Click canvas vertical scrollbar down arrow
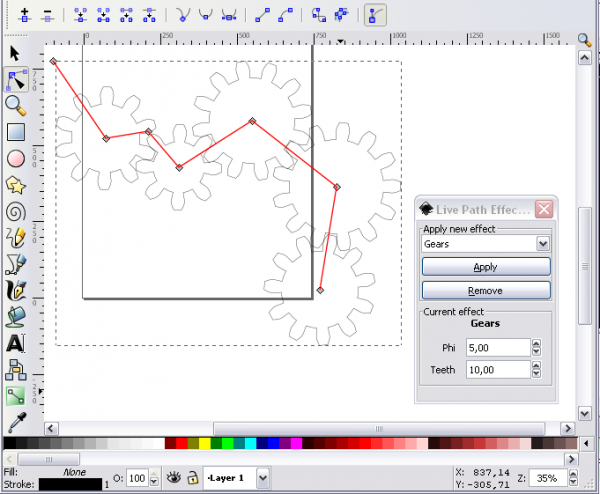 click(x=585, y=414)
